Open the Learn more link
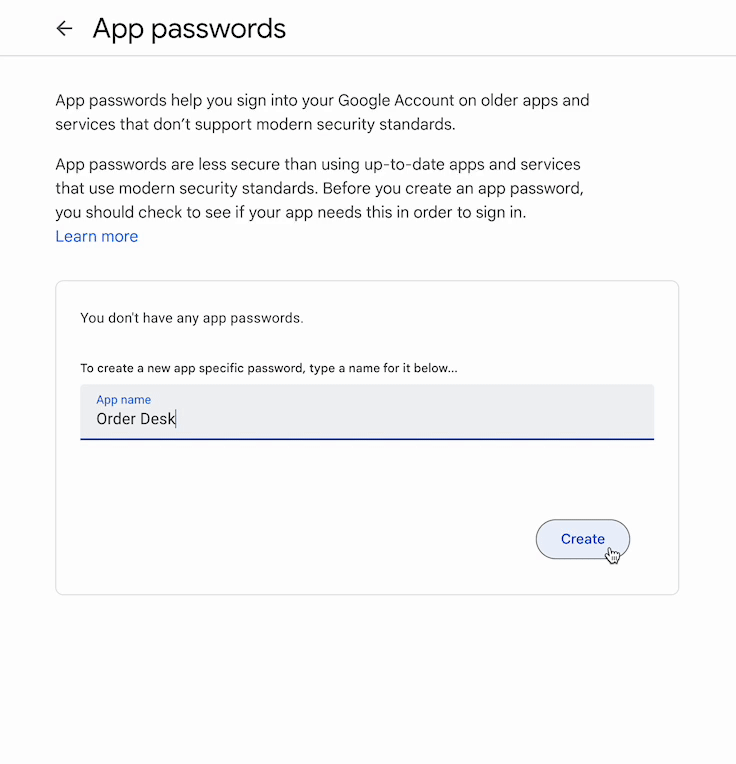 (97, 236)
